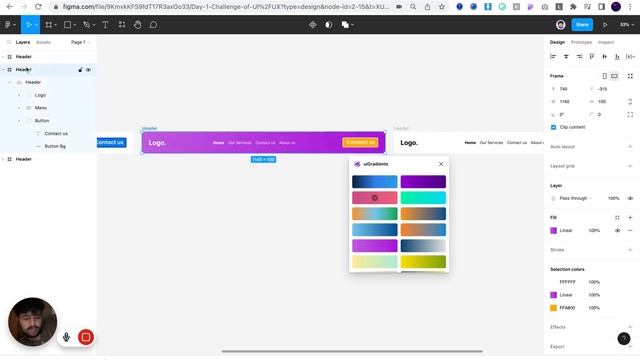Viewport: 640px width, 360px height.
Task: Click the Resize to fit icon
Action: coord(630,76)
